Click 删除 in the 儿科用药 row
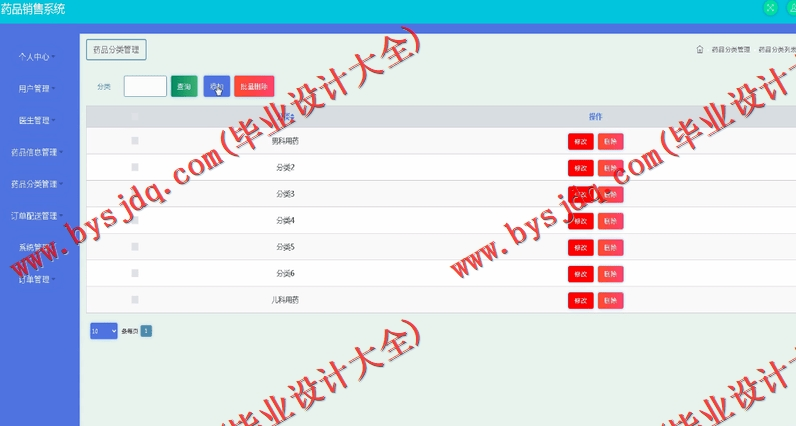The image size is (796, 426). tap(610, 301)
